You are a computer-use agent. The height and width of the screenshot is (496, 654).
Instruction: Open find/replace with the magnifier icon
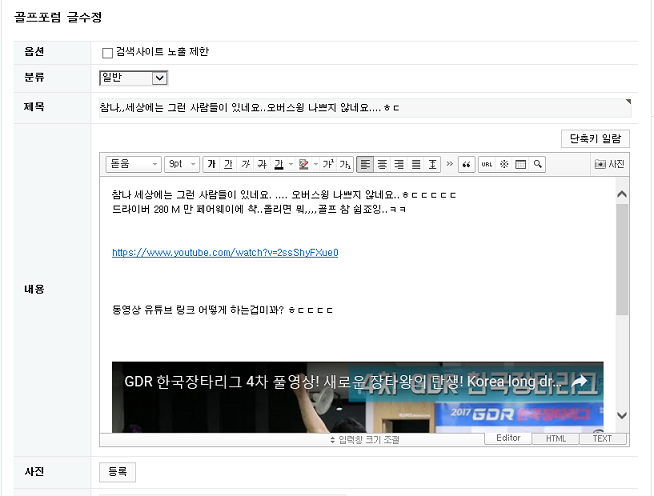(x=537, y=164)
